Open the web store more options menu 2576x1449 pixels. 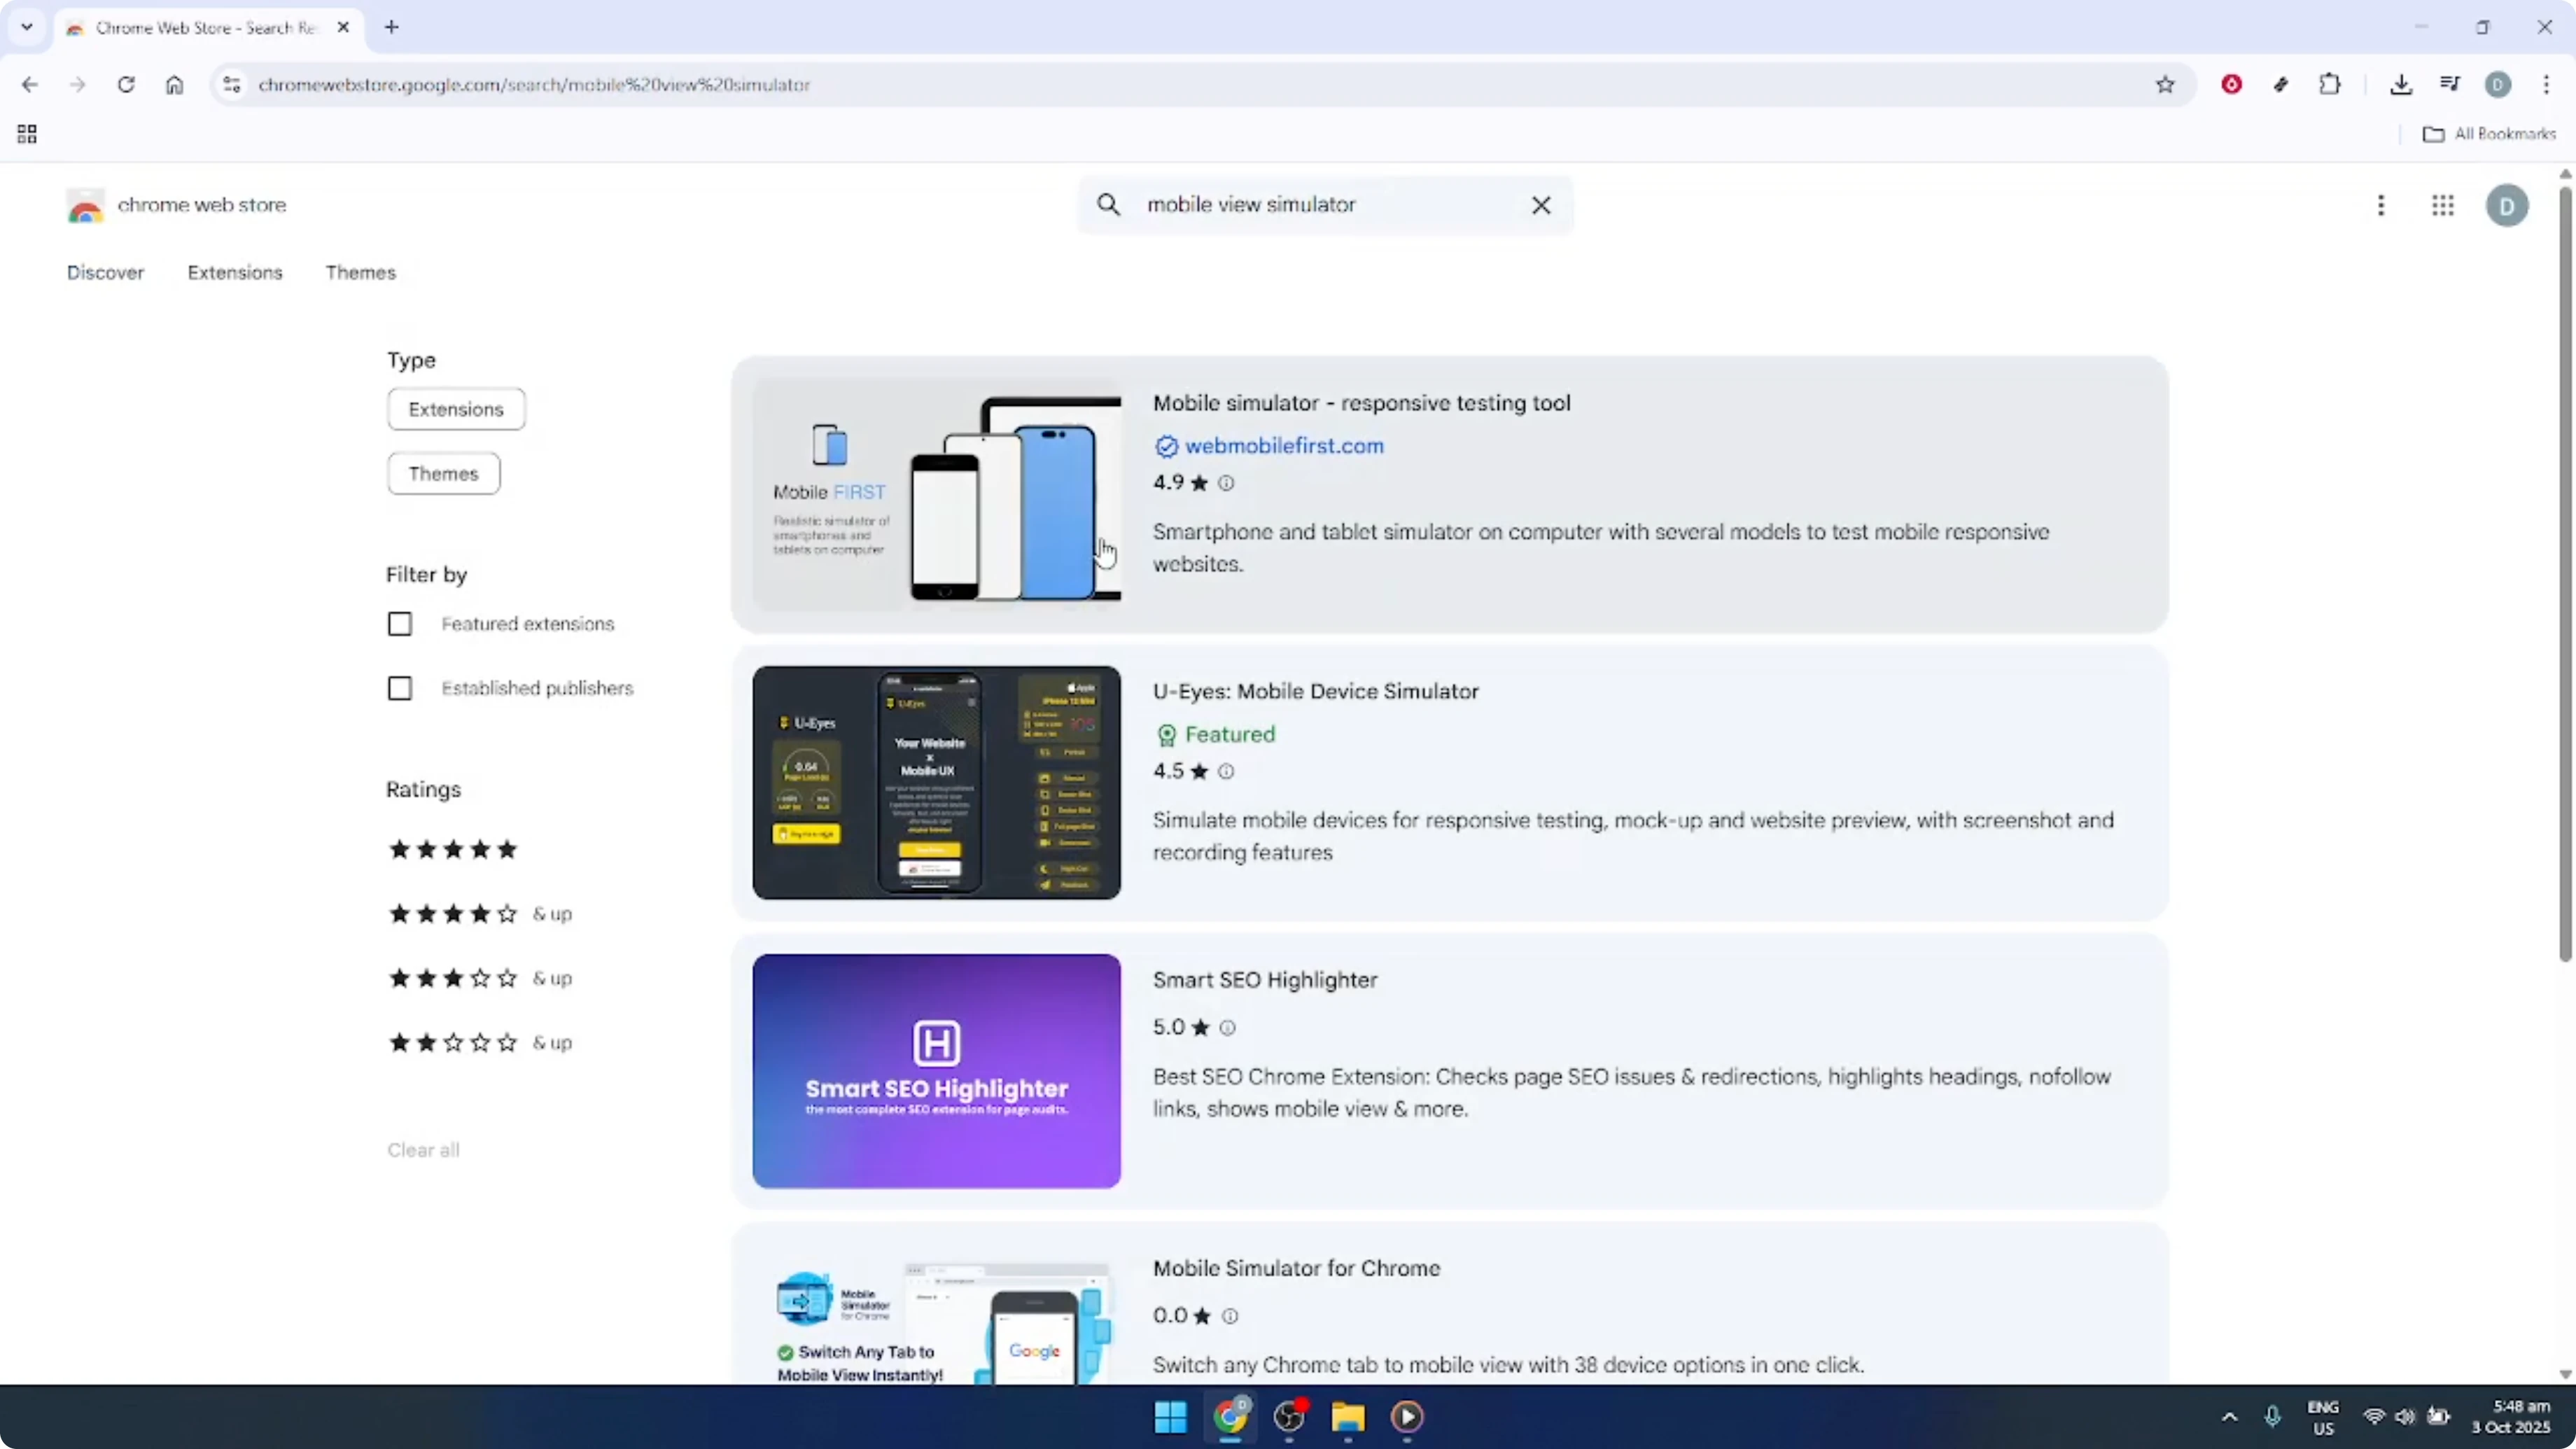(x=2381, y=205)
